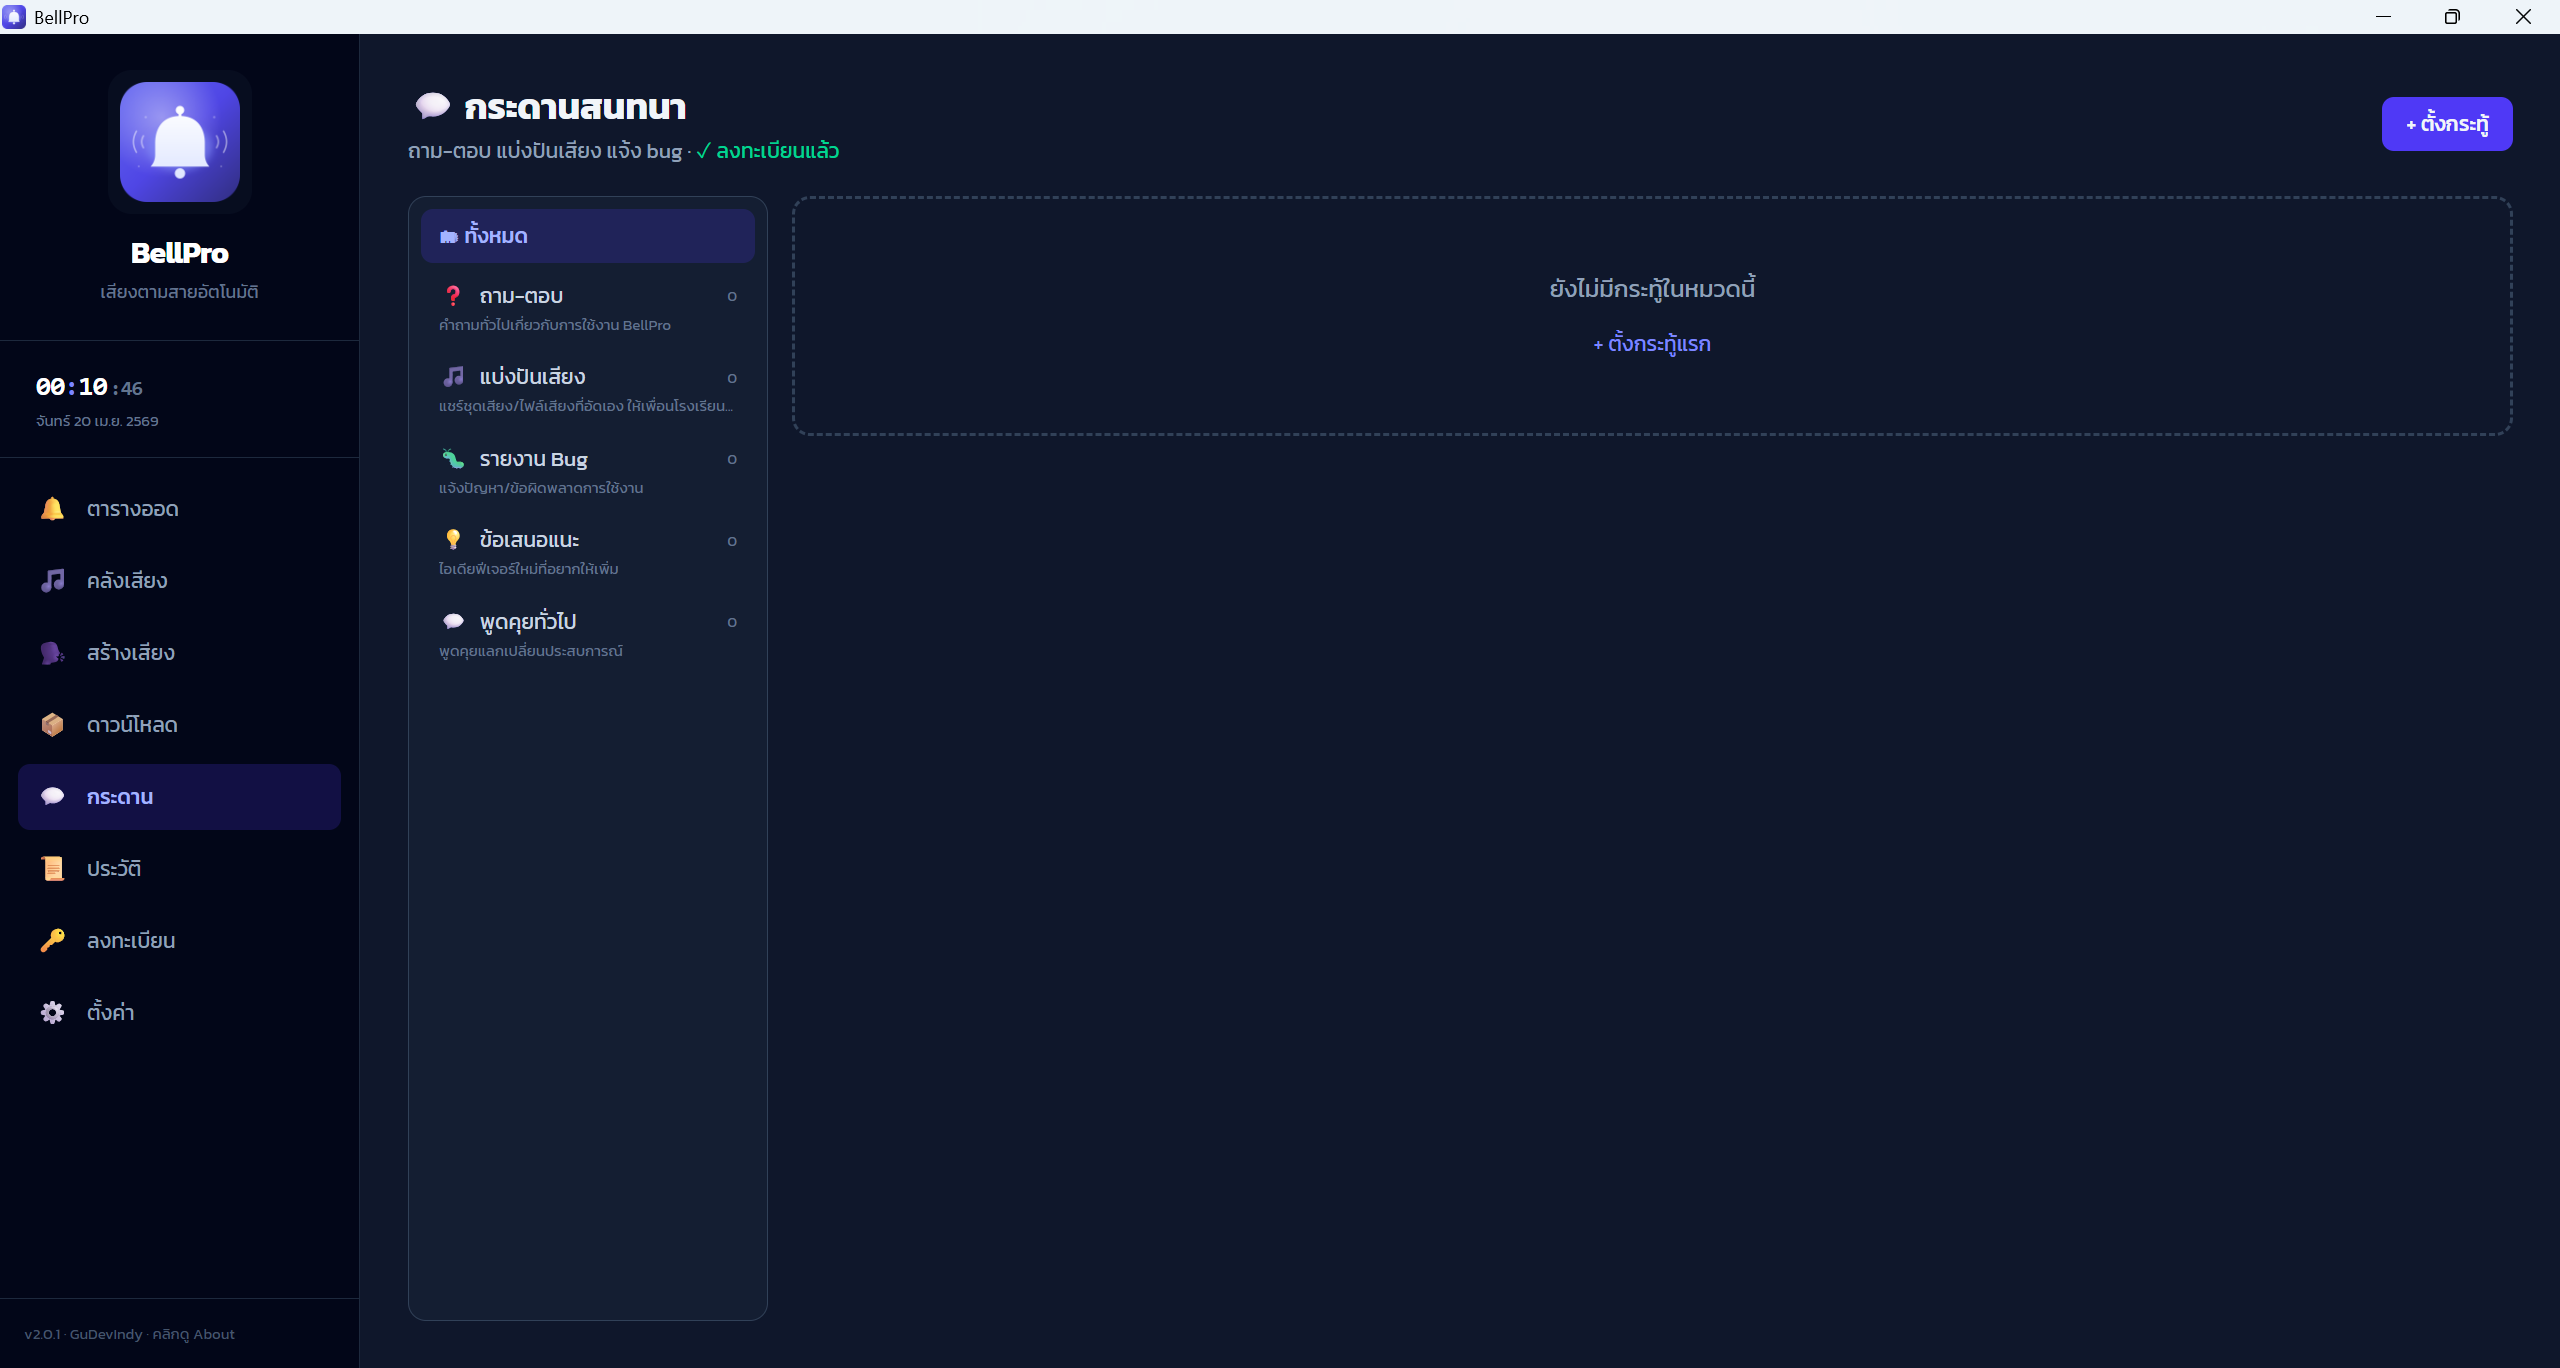The image size is (2560, 1368).
Task: Select the ทั้งหมด category filter
Action: [588, 236]
